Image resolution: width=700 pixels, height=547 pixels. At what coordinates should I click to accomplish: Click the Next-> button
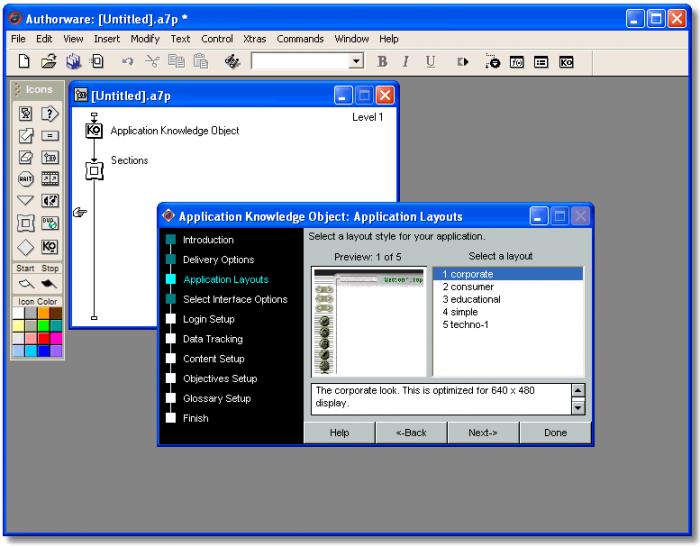point(483,433)
